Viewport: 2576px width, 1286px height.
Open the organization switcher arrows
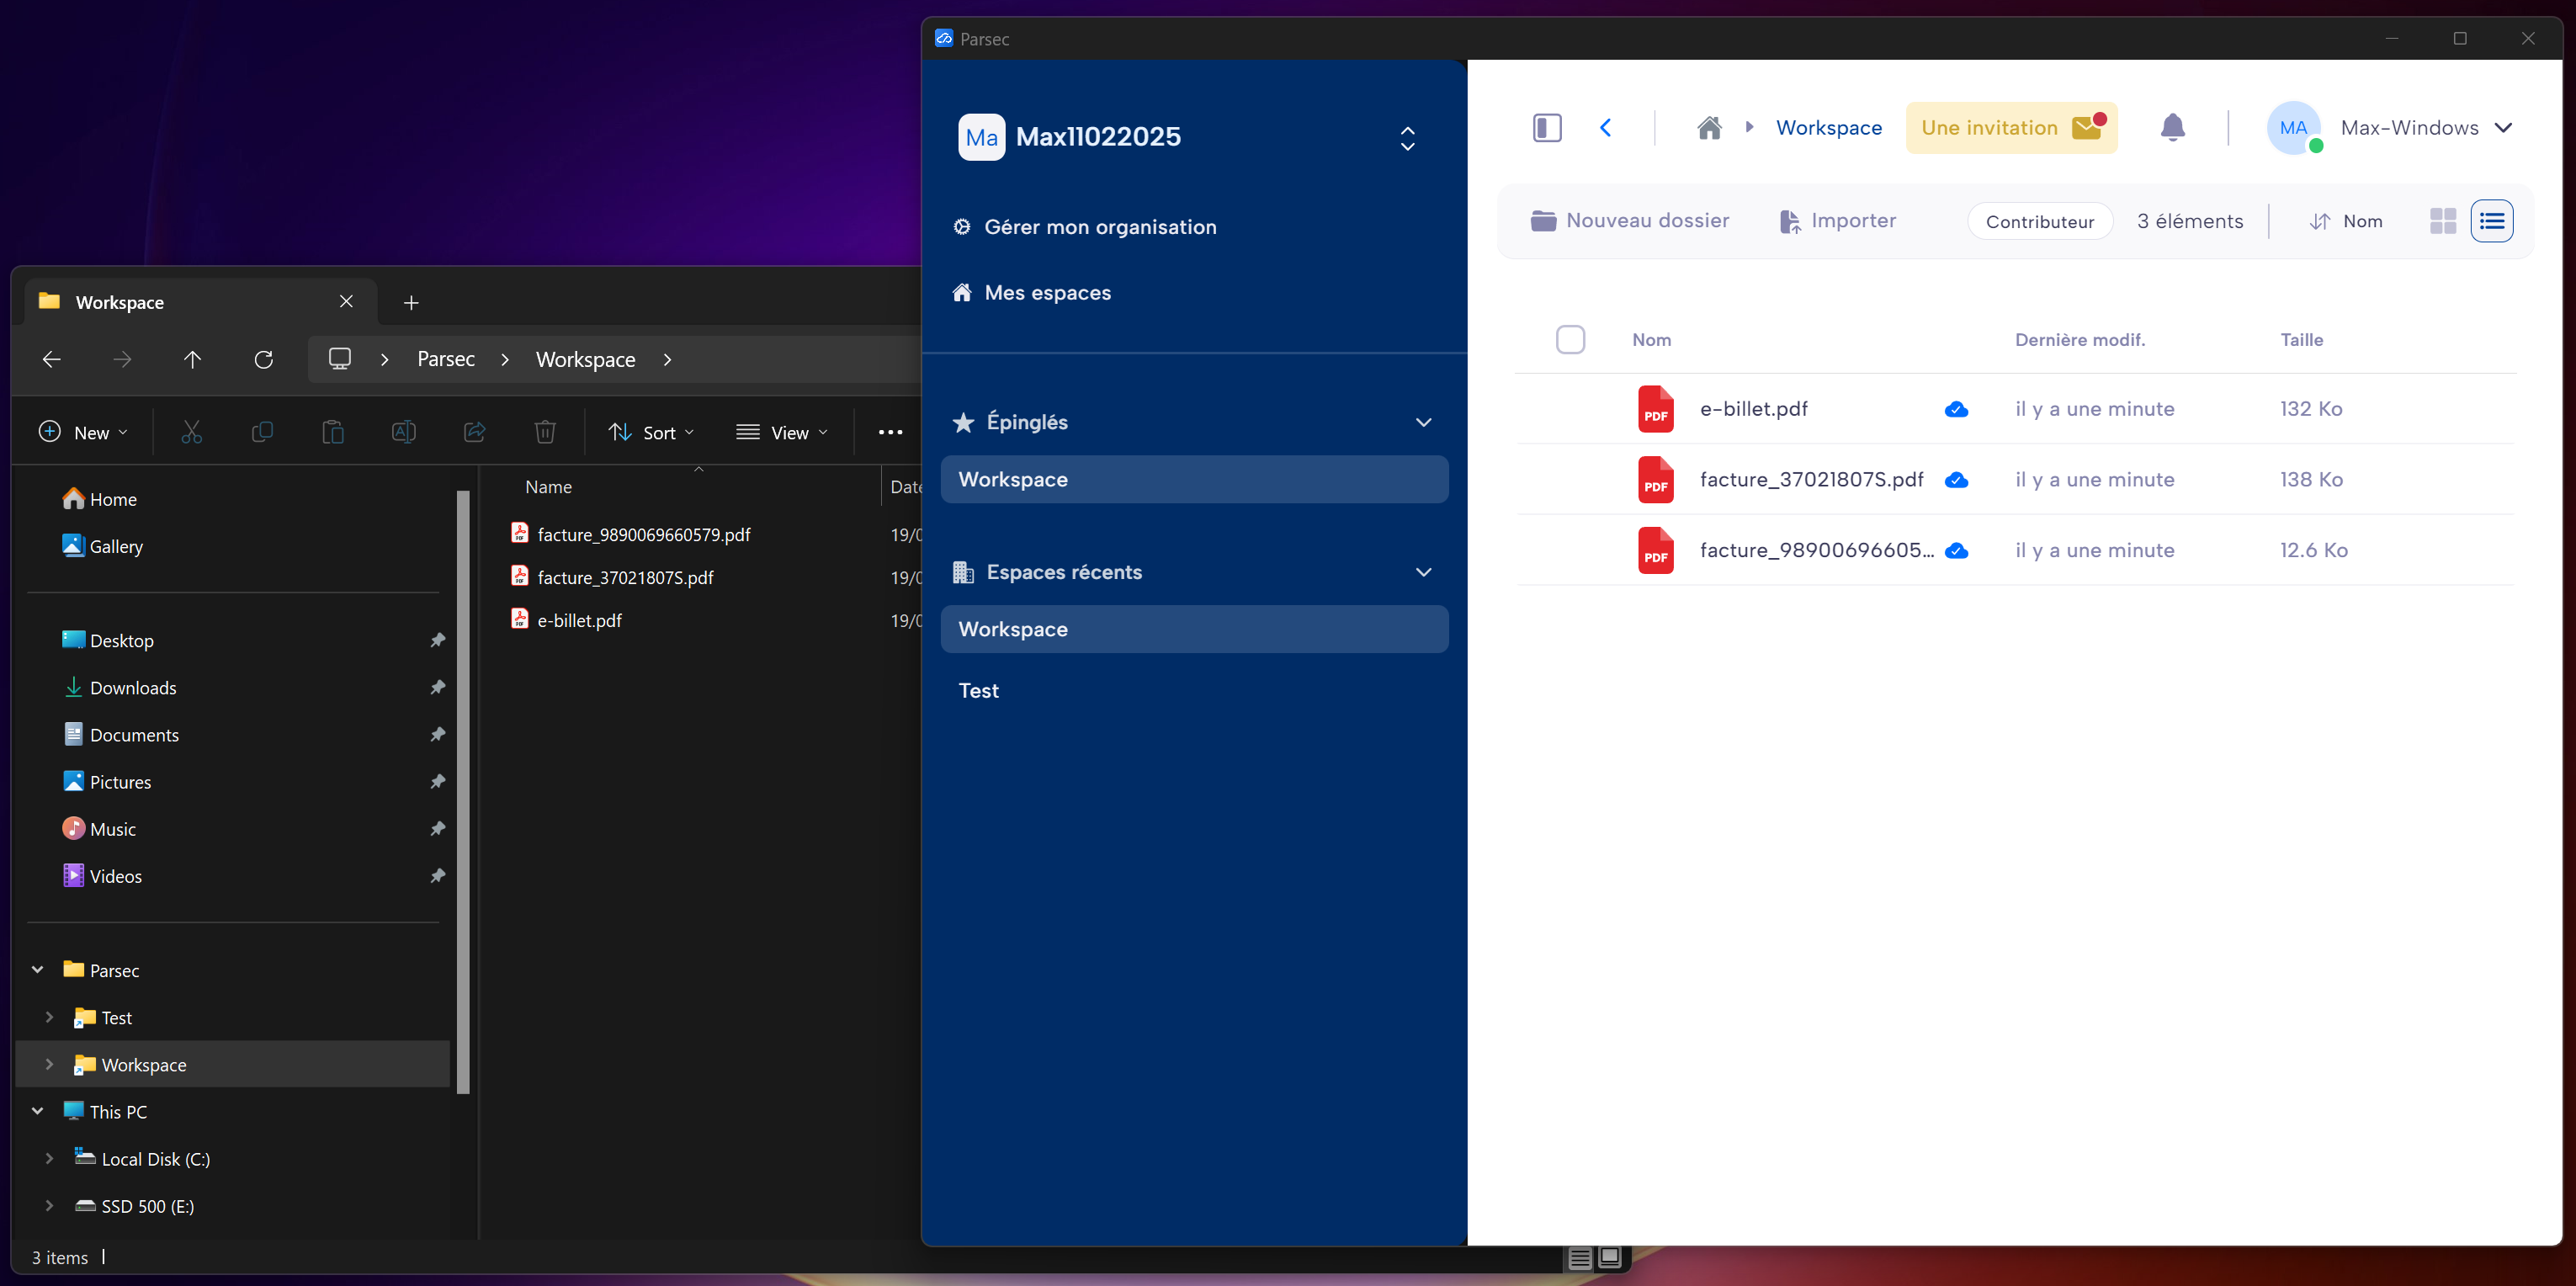point(1407,138)
